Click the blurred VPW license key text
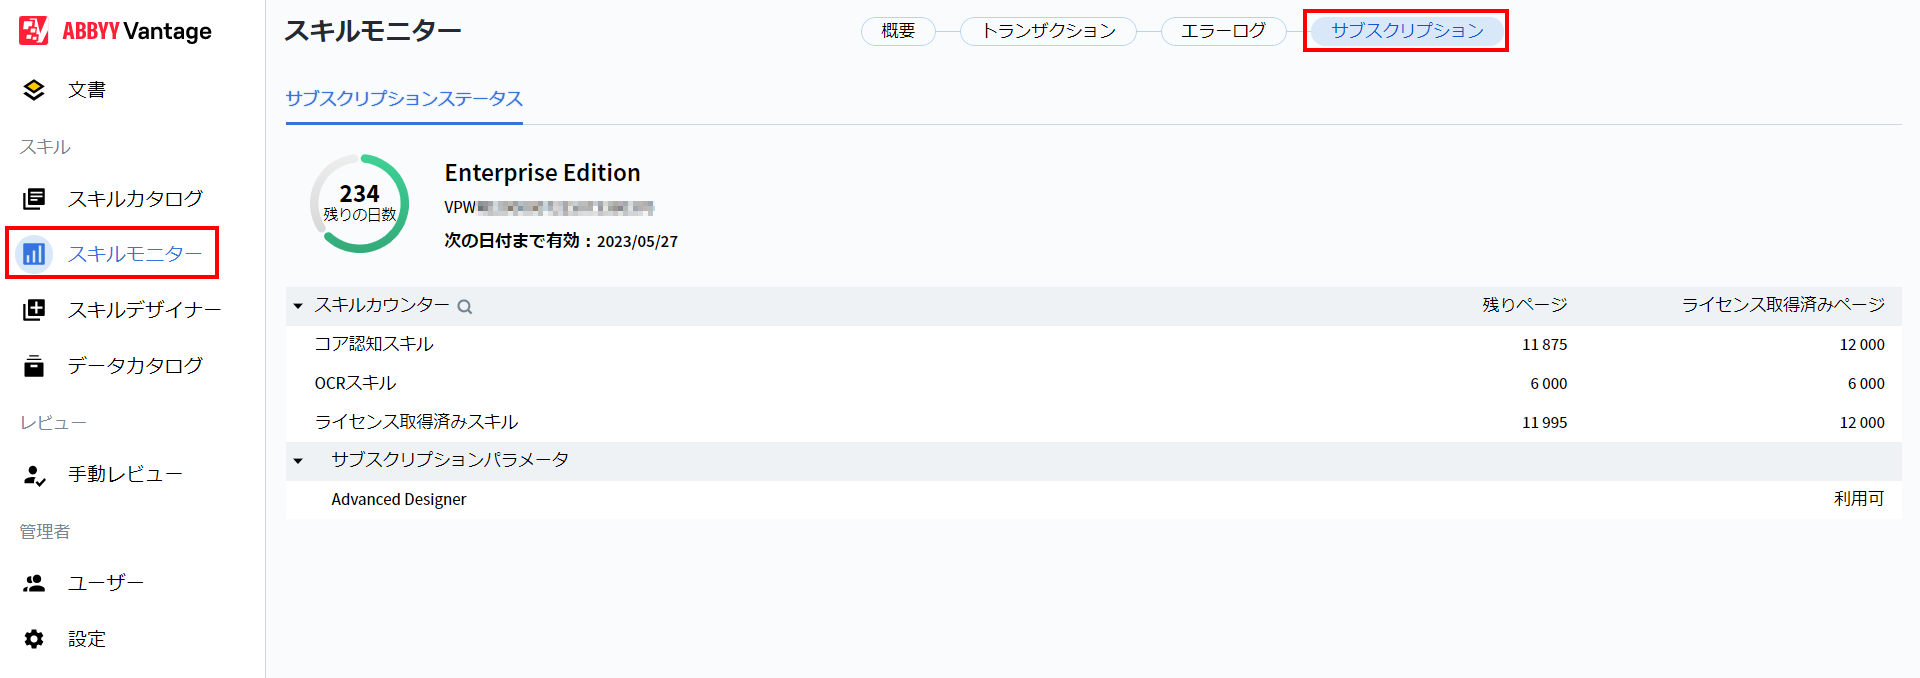 (x=549, y=208)
